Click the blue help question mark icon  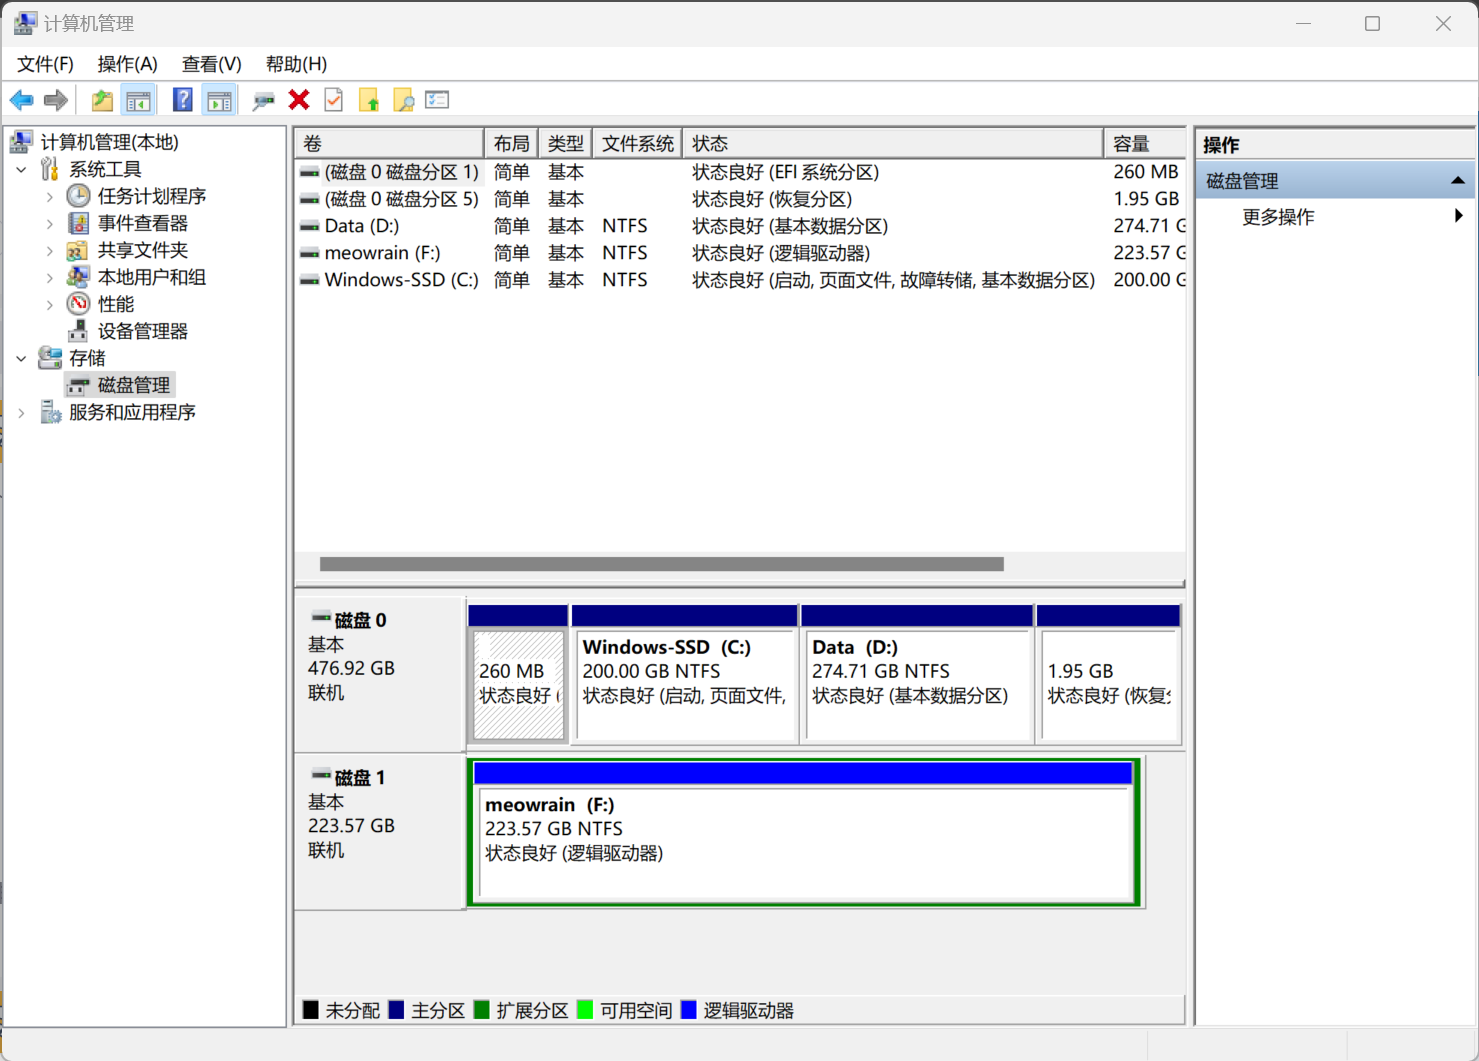point(182,100)
